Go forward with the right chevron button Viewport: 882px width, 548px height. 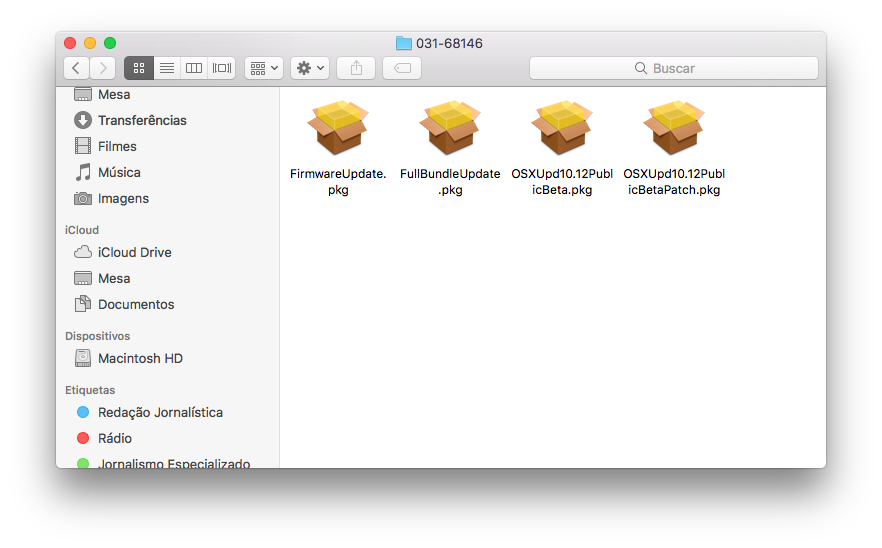point(103,68)
